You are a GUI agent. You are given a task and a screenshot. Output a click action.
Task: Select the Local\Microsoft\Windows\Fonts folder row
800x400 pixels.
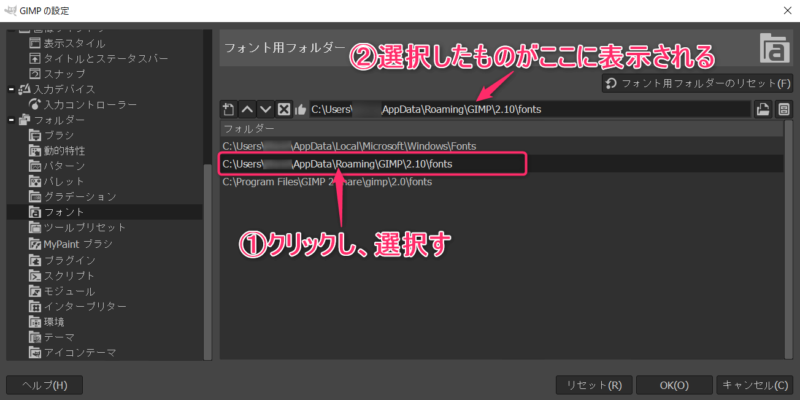[x=502, y=146]
